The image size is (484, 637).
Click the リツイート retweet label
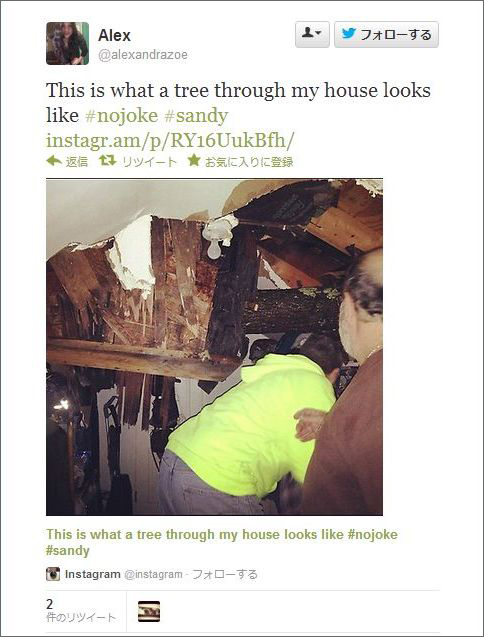coord(150,162)
